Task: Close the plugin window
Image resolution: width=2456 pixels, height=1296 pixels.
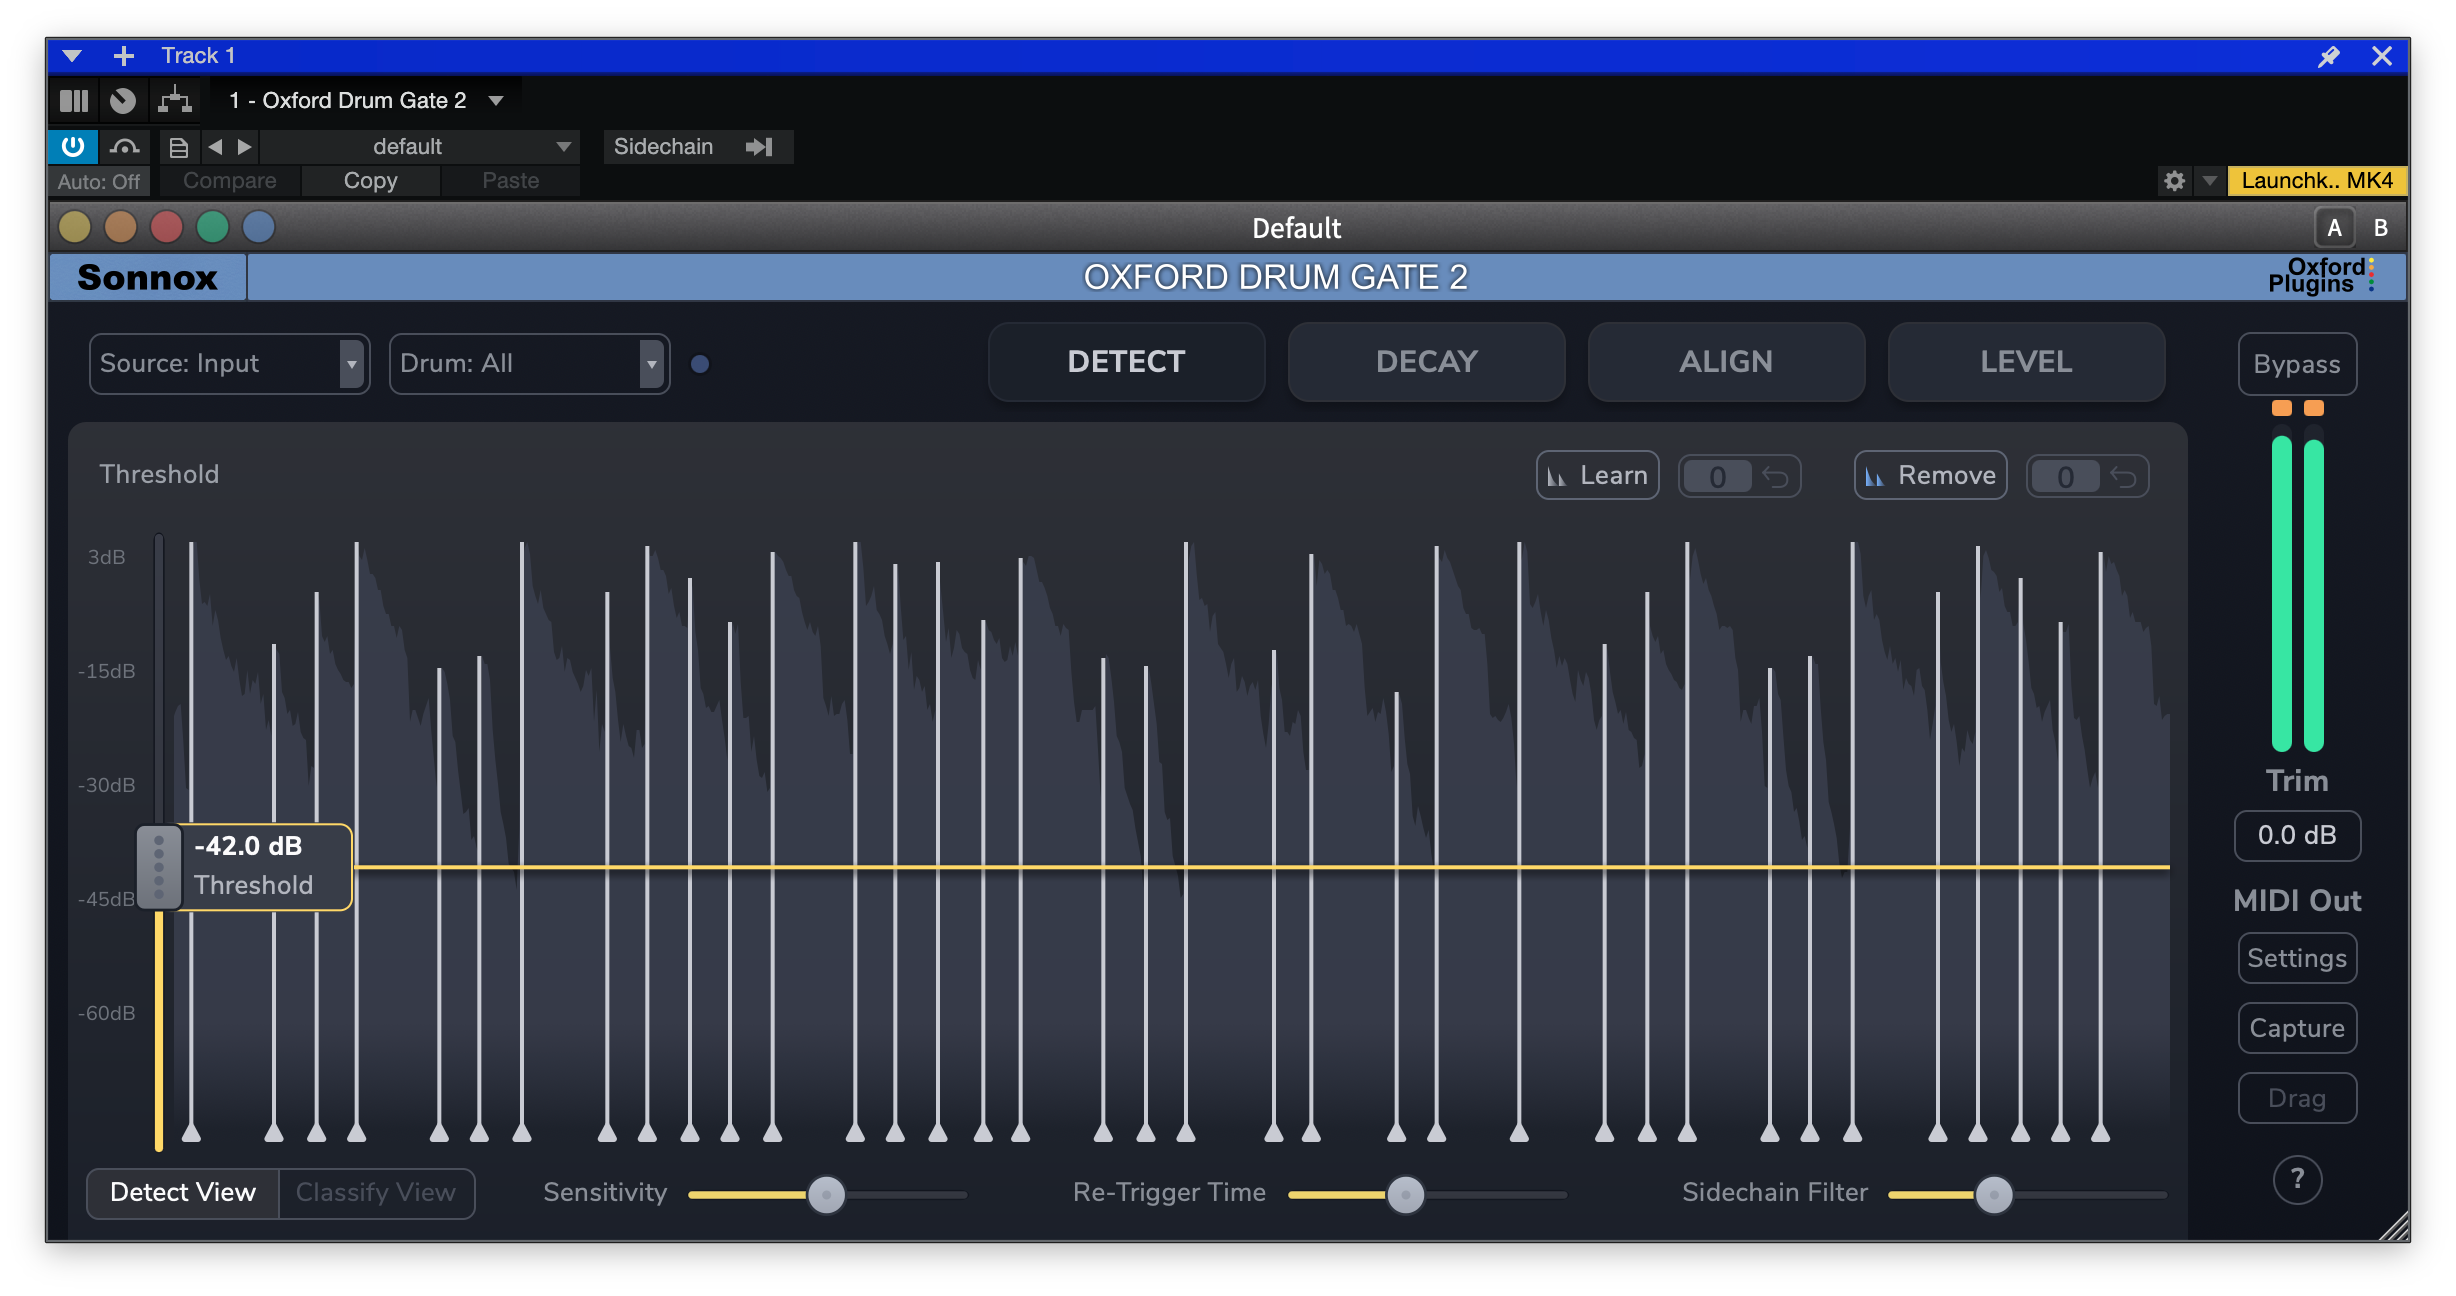Action: coord(2382,56)
